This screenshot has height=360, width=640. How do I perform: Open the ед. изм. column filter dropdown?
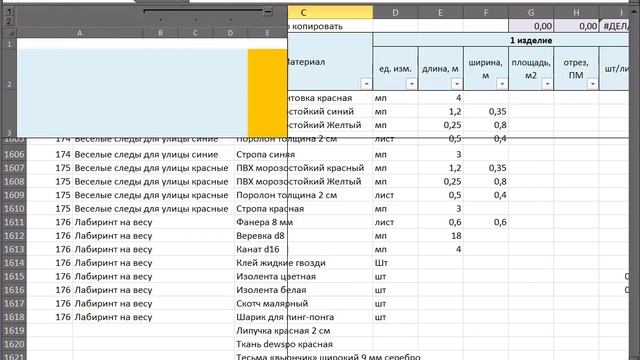pos(411,84)
